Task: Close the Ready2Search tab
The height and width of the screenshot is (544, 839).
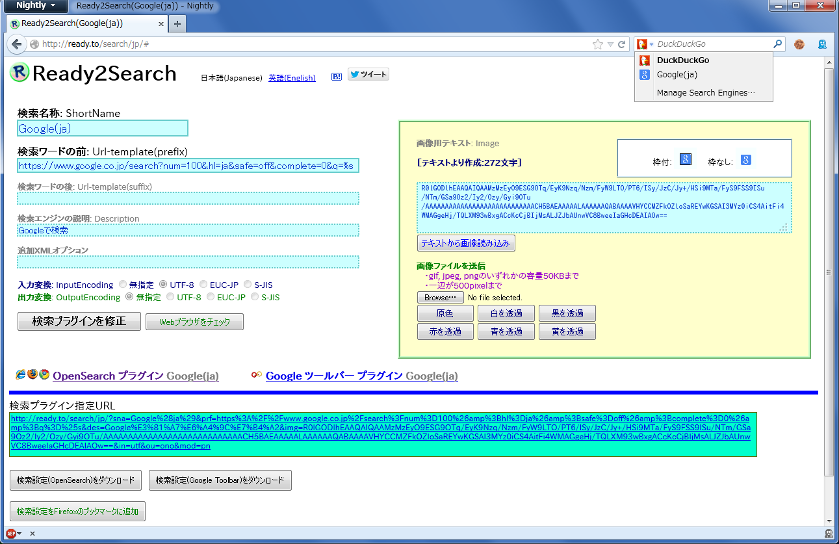Action: pyautogui.click(x=161, y=24)
